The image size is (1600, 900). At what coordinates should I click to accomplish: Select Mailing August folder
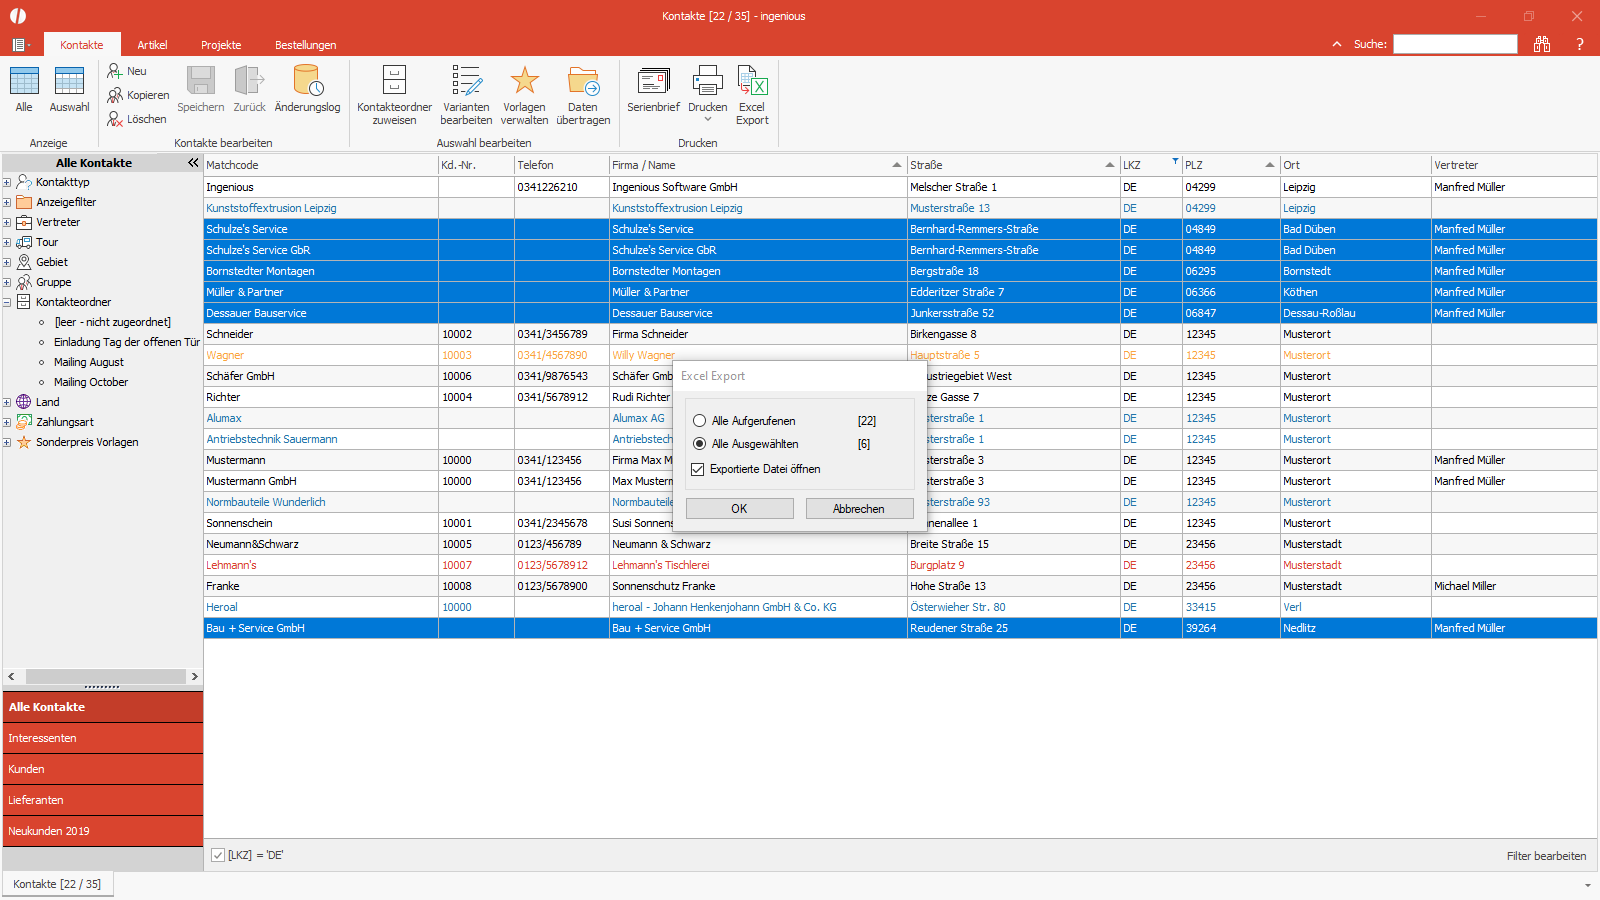point(88,362)
